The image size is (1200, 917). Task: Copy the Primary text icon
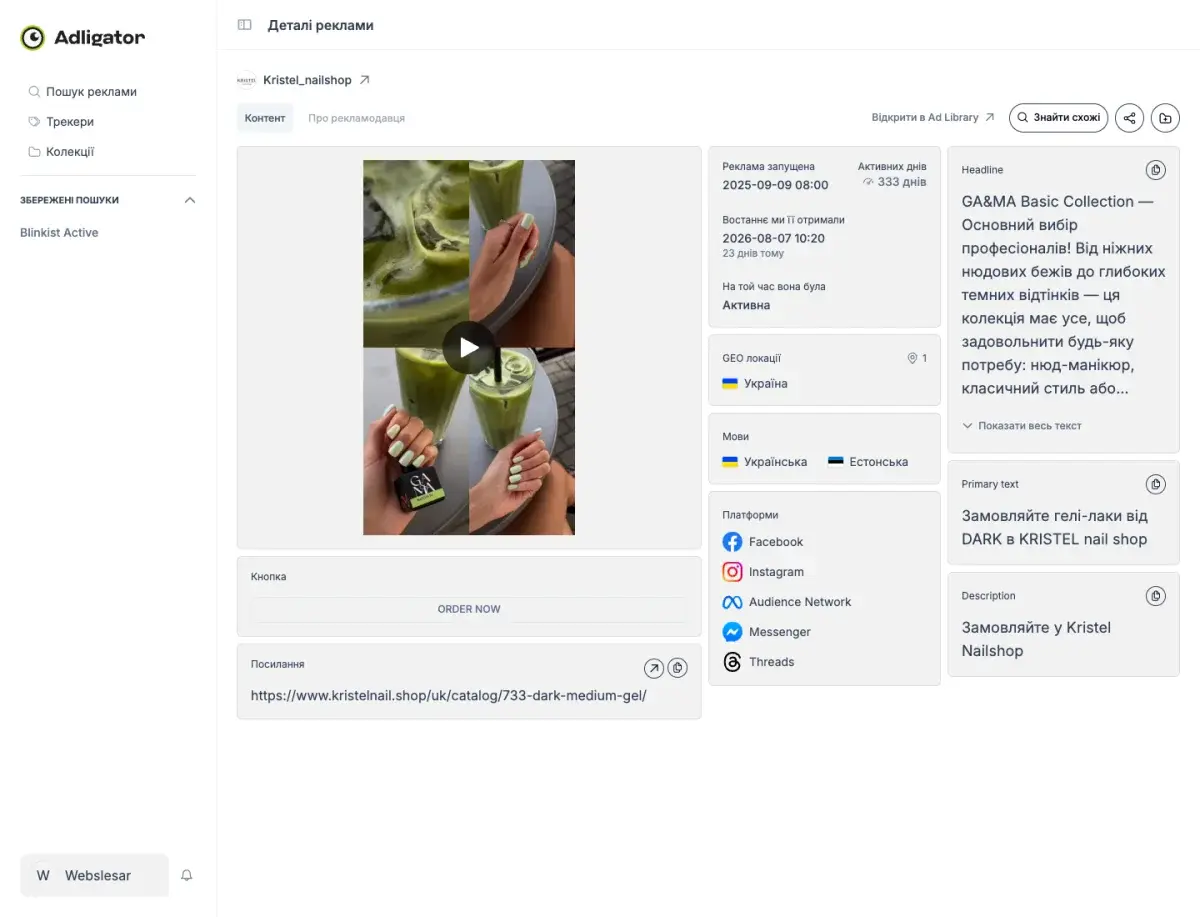[1155, 484]
